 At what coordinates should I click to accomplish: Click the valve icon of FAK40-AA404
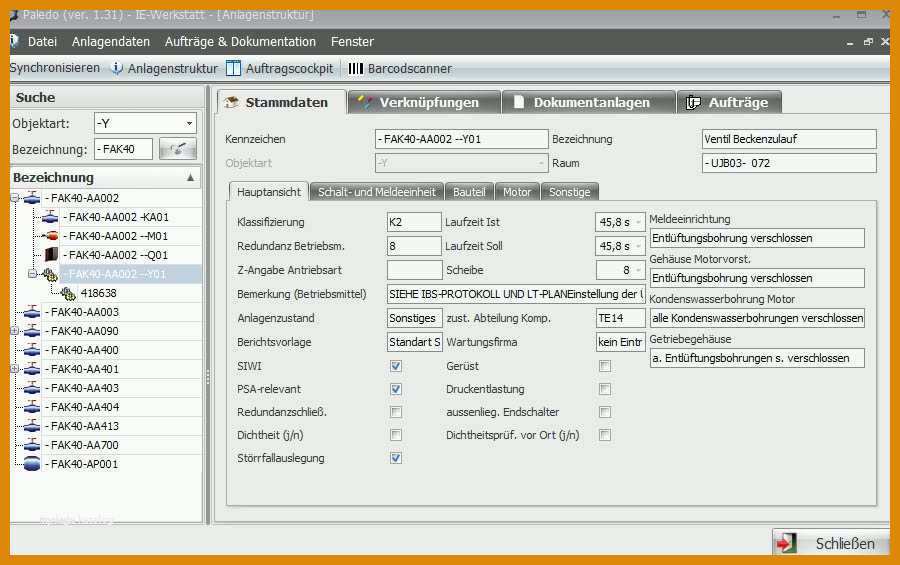[x=32, y=407]
